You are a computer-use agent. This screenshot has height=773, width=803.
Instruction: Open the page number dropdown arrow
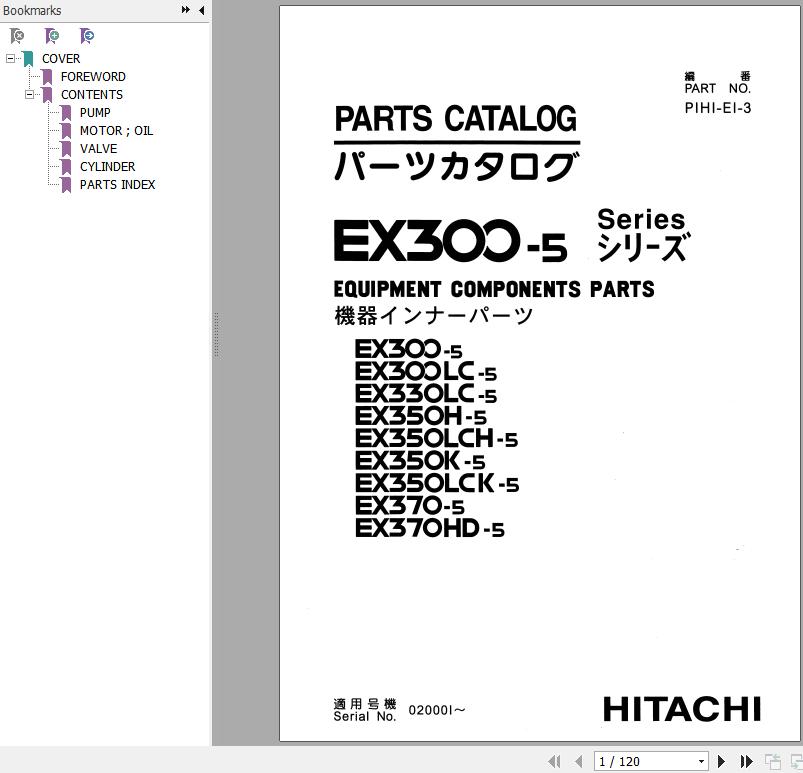click(702, 762)
